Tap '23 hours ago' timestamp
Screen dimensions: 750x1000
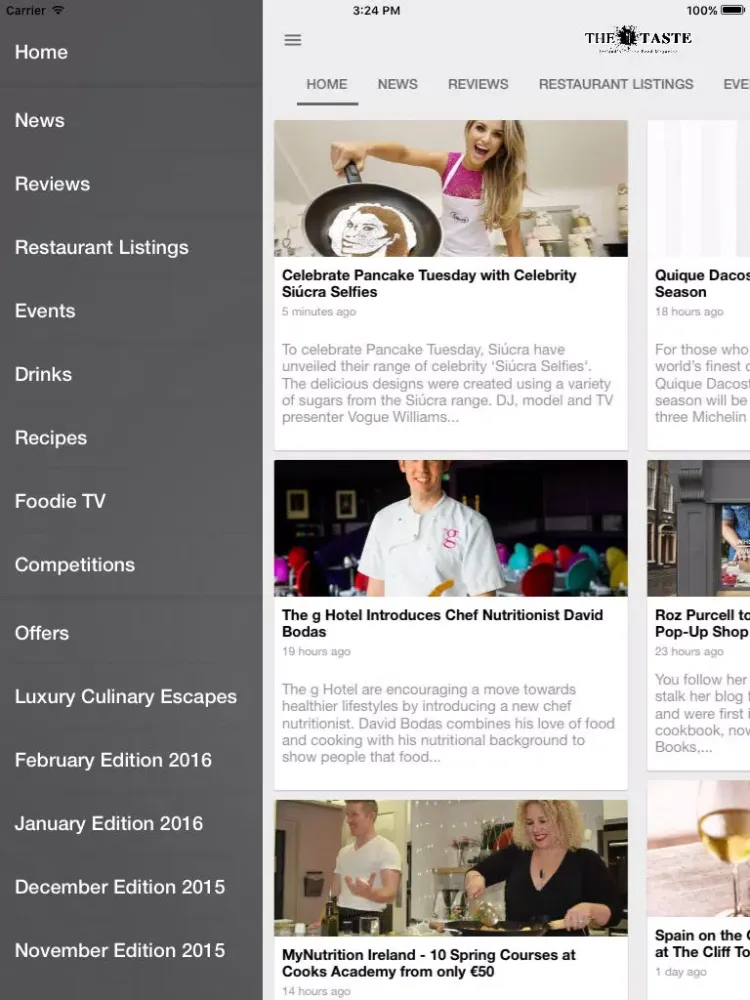(689, 652)
